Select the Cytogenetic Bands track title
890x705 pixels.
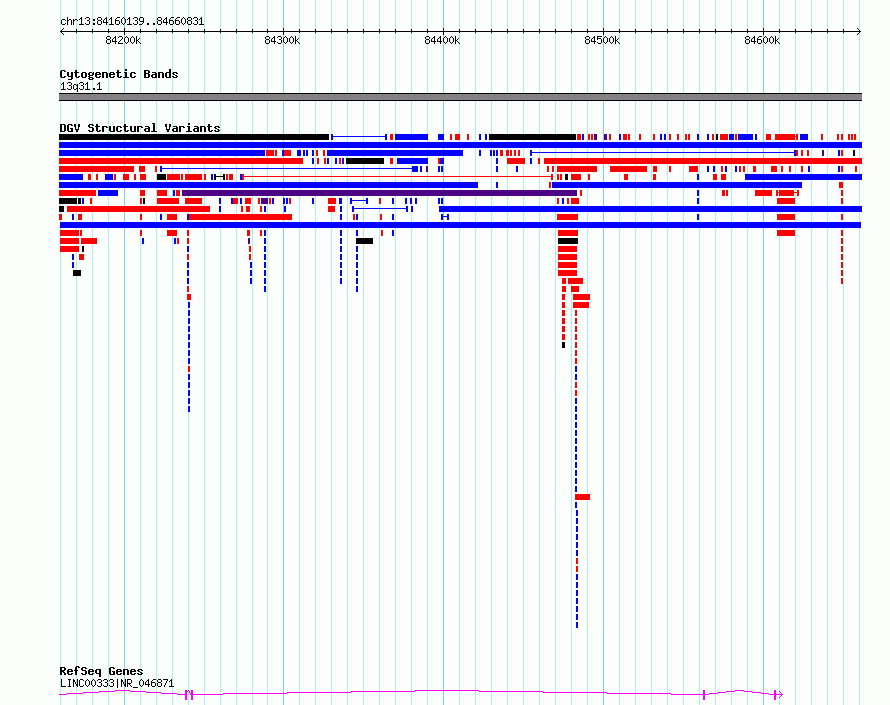click(x=119, y=74)
